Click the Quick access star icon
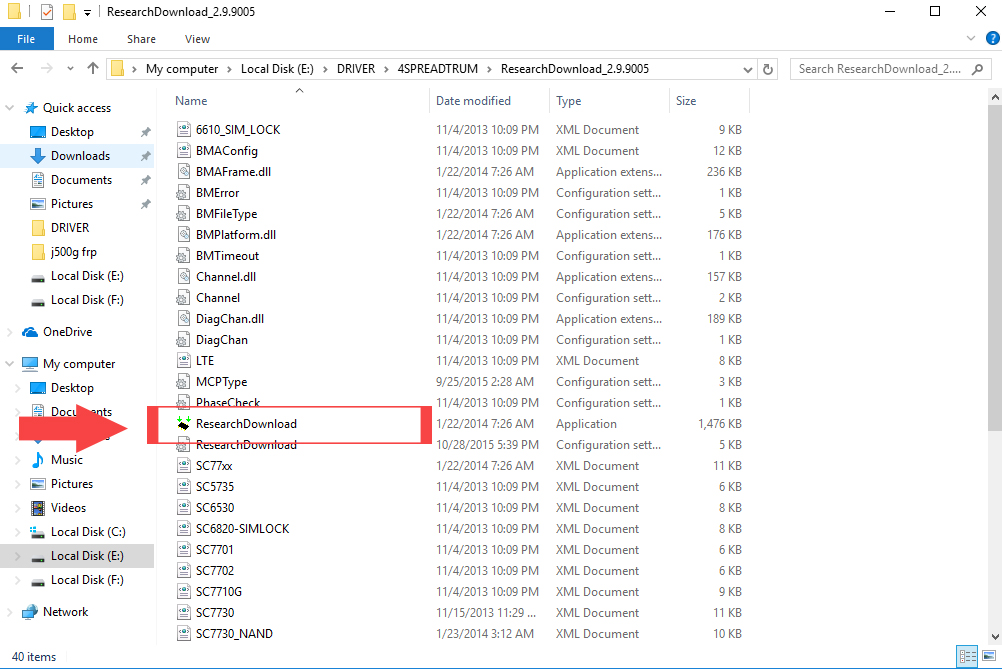The image size is (1002, 669). tap(31, 108)
